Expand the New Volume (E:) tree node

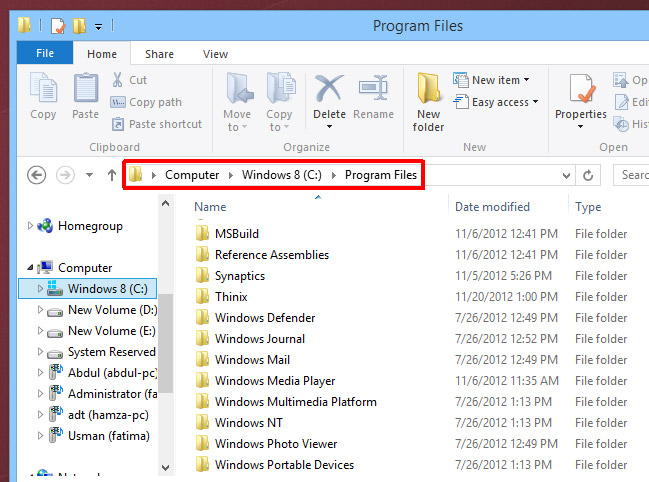[40, 331]
